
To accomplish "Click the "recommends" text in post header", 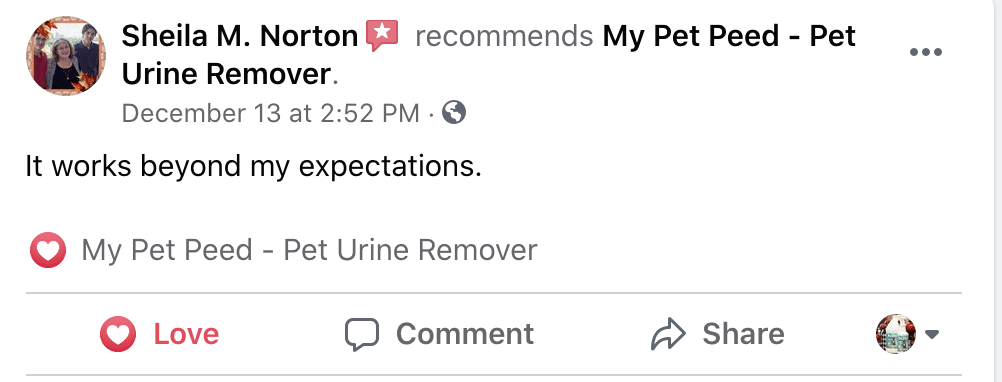I will pyautogui.click(x=504, y=36).
